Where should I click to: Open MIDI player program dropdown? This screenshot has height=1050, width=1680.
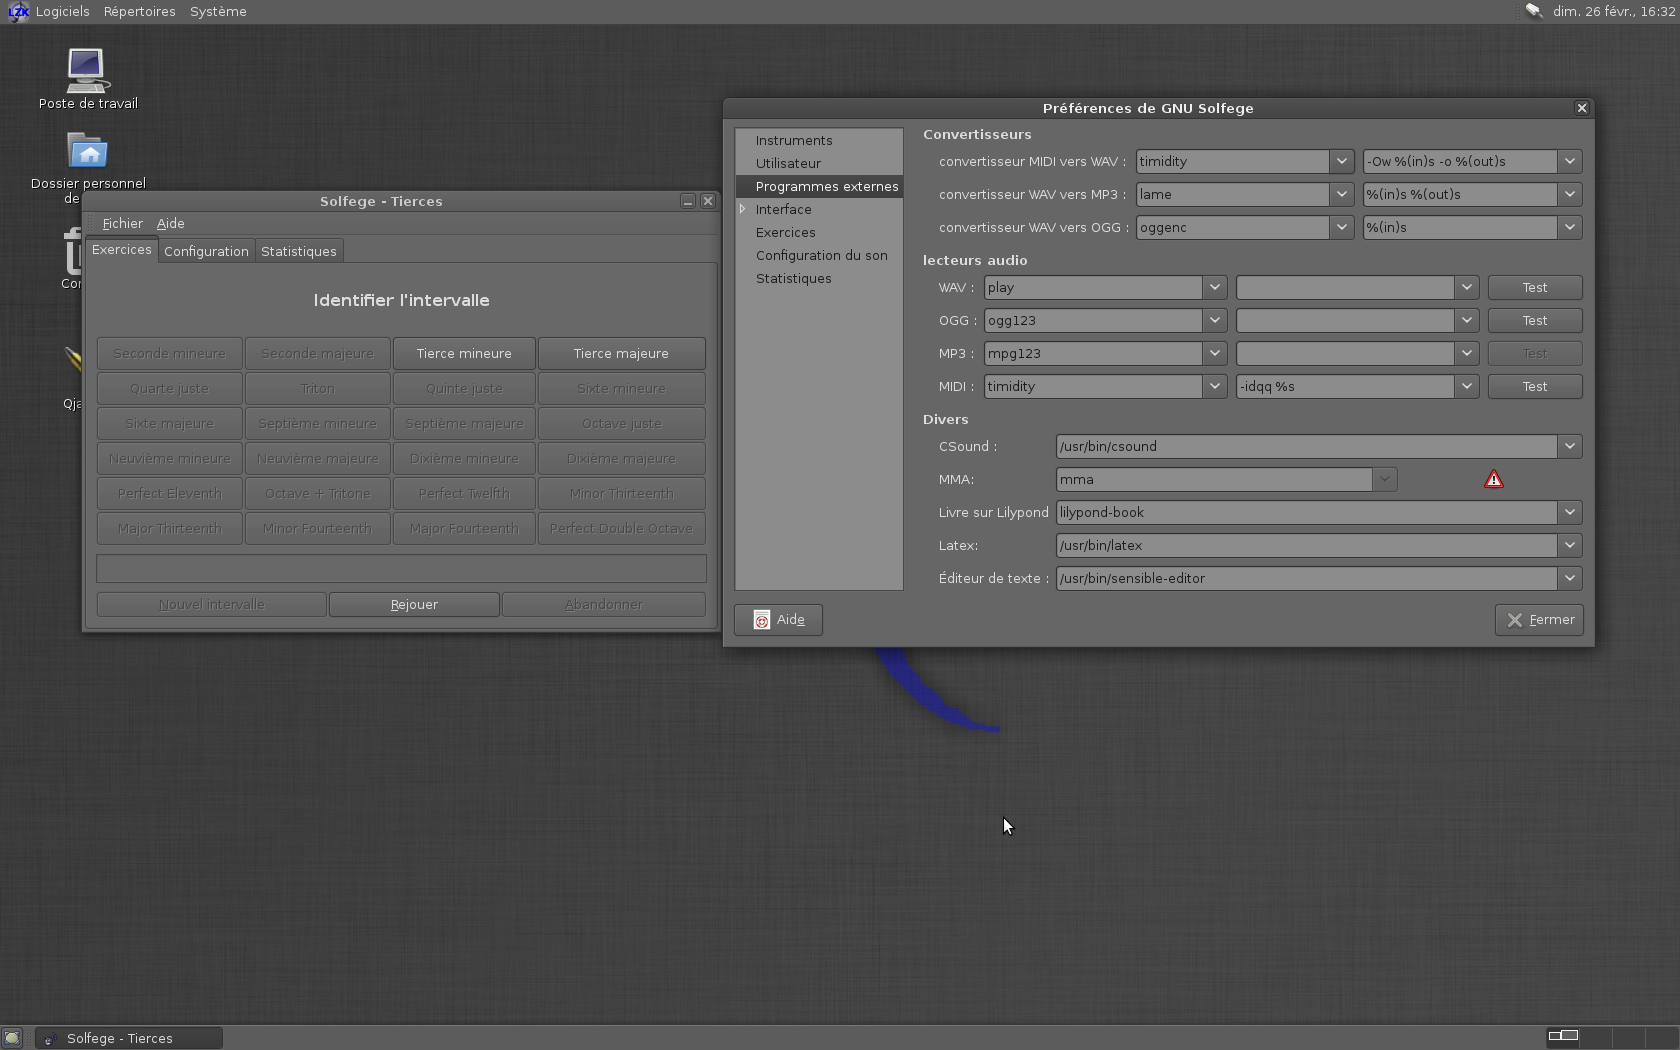tap(1214, 386)
